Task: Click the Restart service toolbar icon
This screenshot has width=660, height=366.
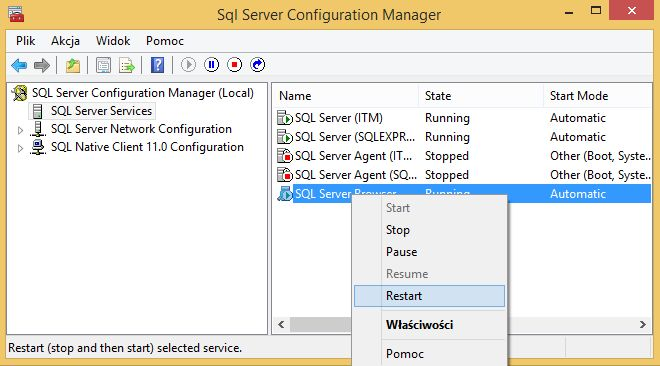Action: click(258, 65)
